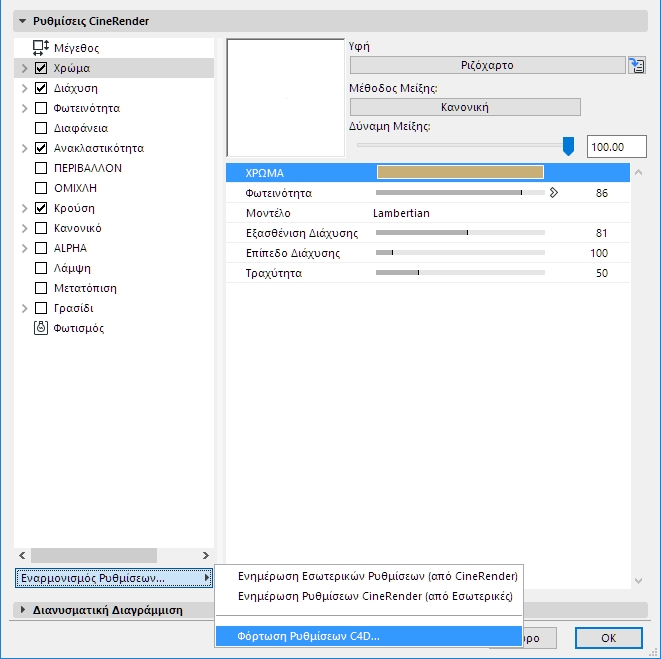661x659 pixels.
Task: Click the Τραχύτητα value 50
Action: 602,273
